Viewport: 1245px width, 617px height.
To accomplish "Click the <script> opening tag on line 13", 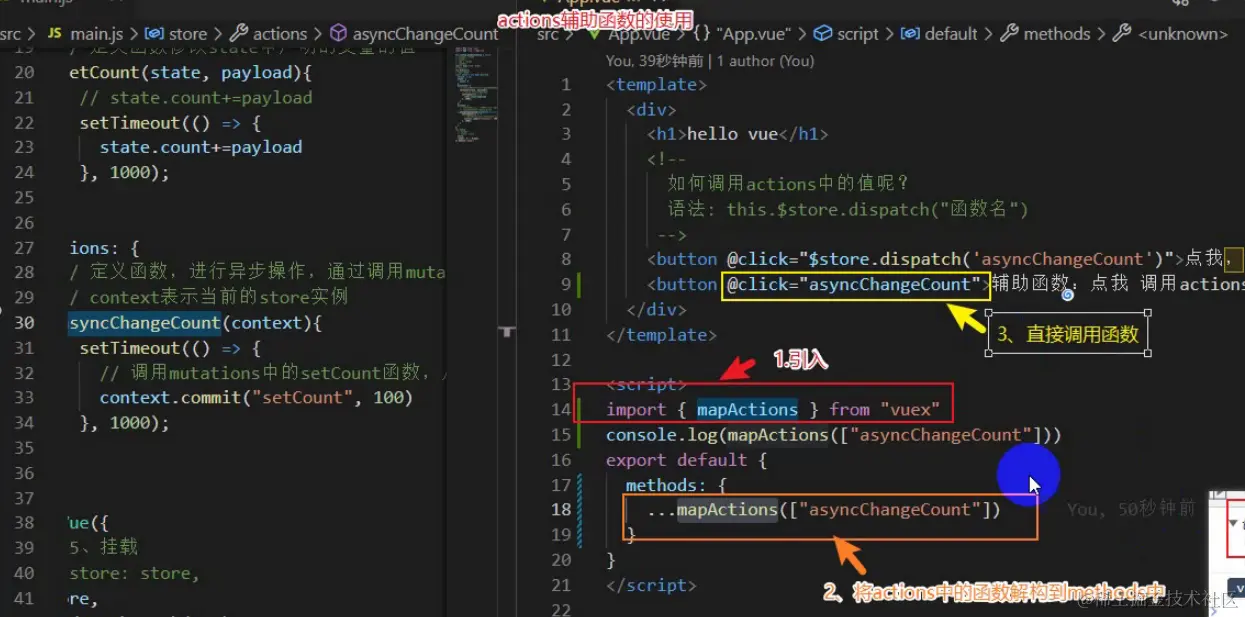I will click(x=646, y=385).
